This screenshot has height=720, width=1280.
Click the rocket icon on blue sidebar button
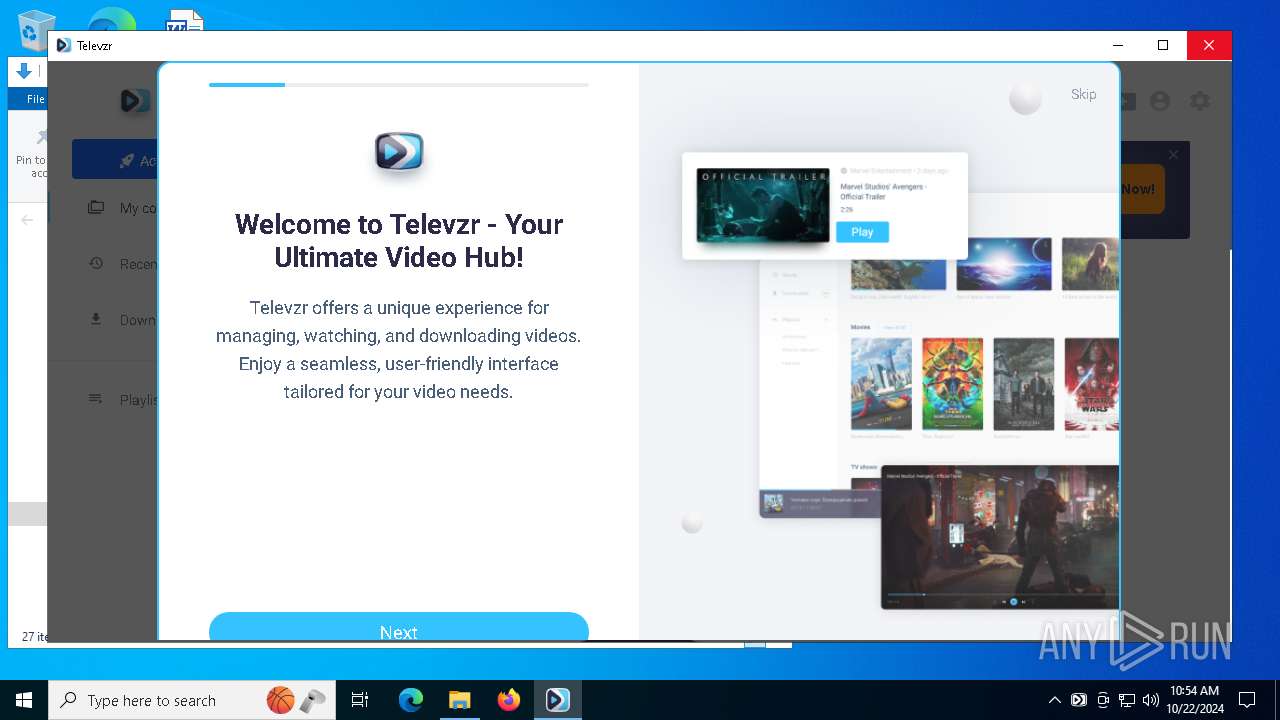click(126, 161)
